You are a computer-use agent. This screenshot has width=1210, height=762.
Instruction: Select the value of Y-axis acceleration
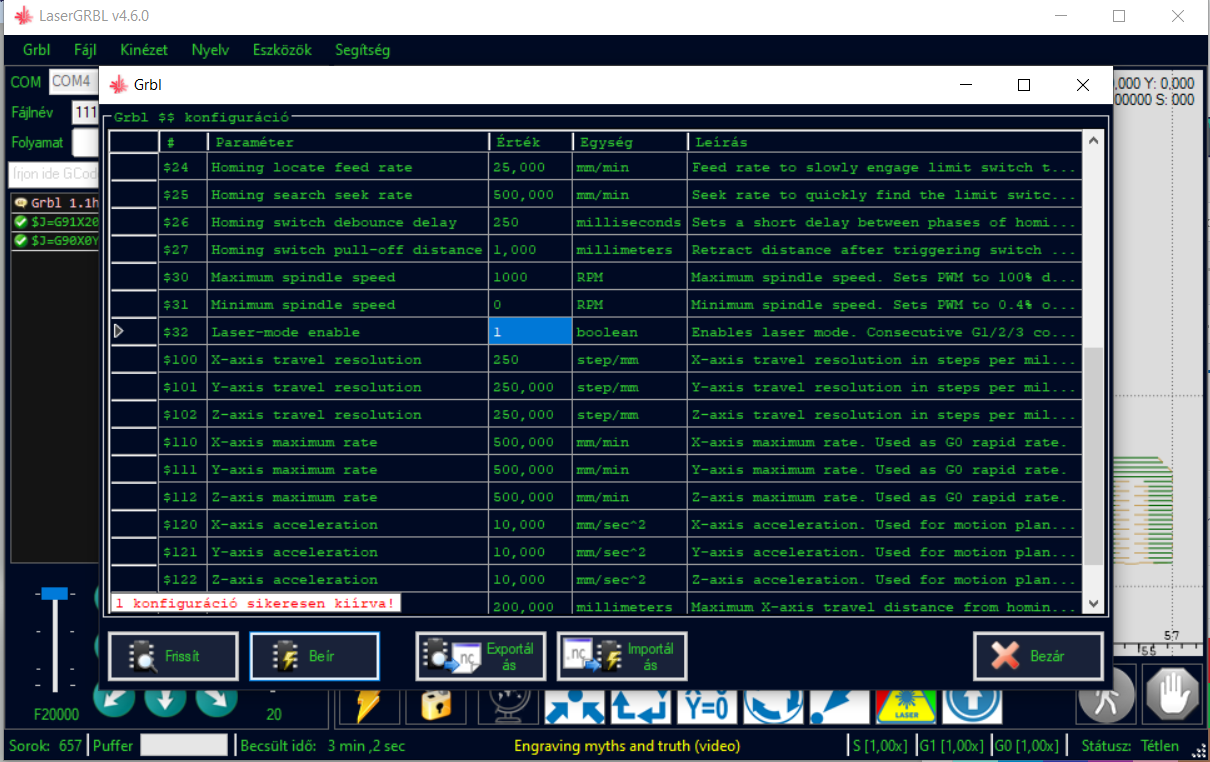click(530, 552)
